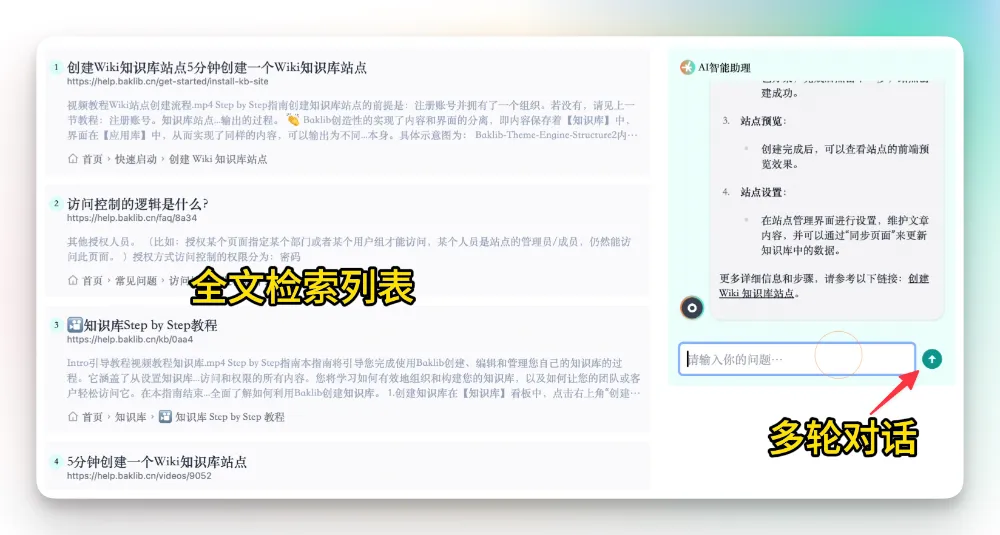Image resolution: width=1000 pixels, height=535 pixels.
Task: Click the URL help.baklib.cn/faq/8a34
Action: (132, 217)
